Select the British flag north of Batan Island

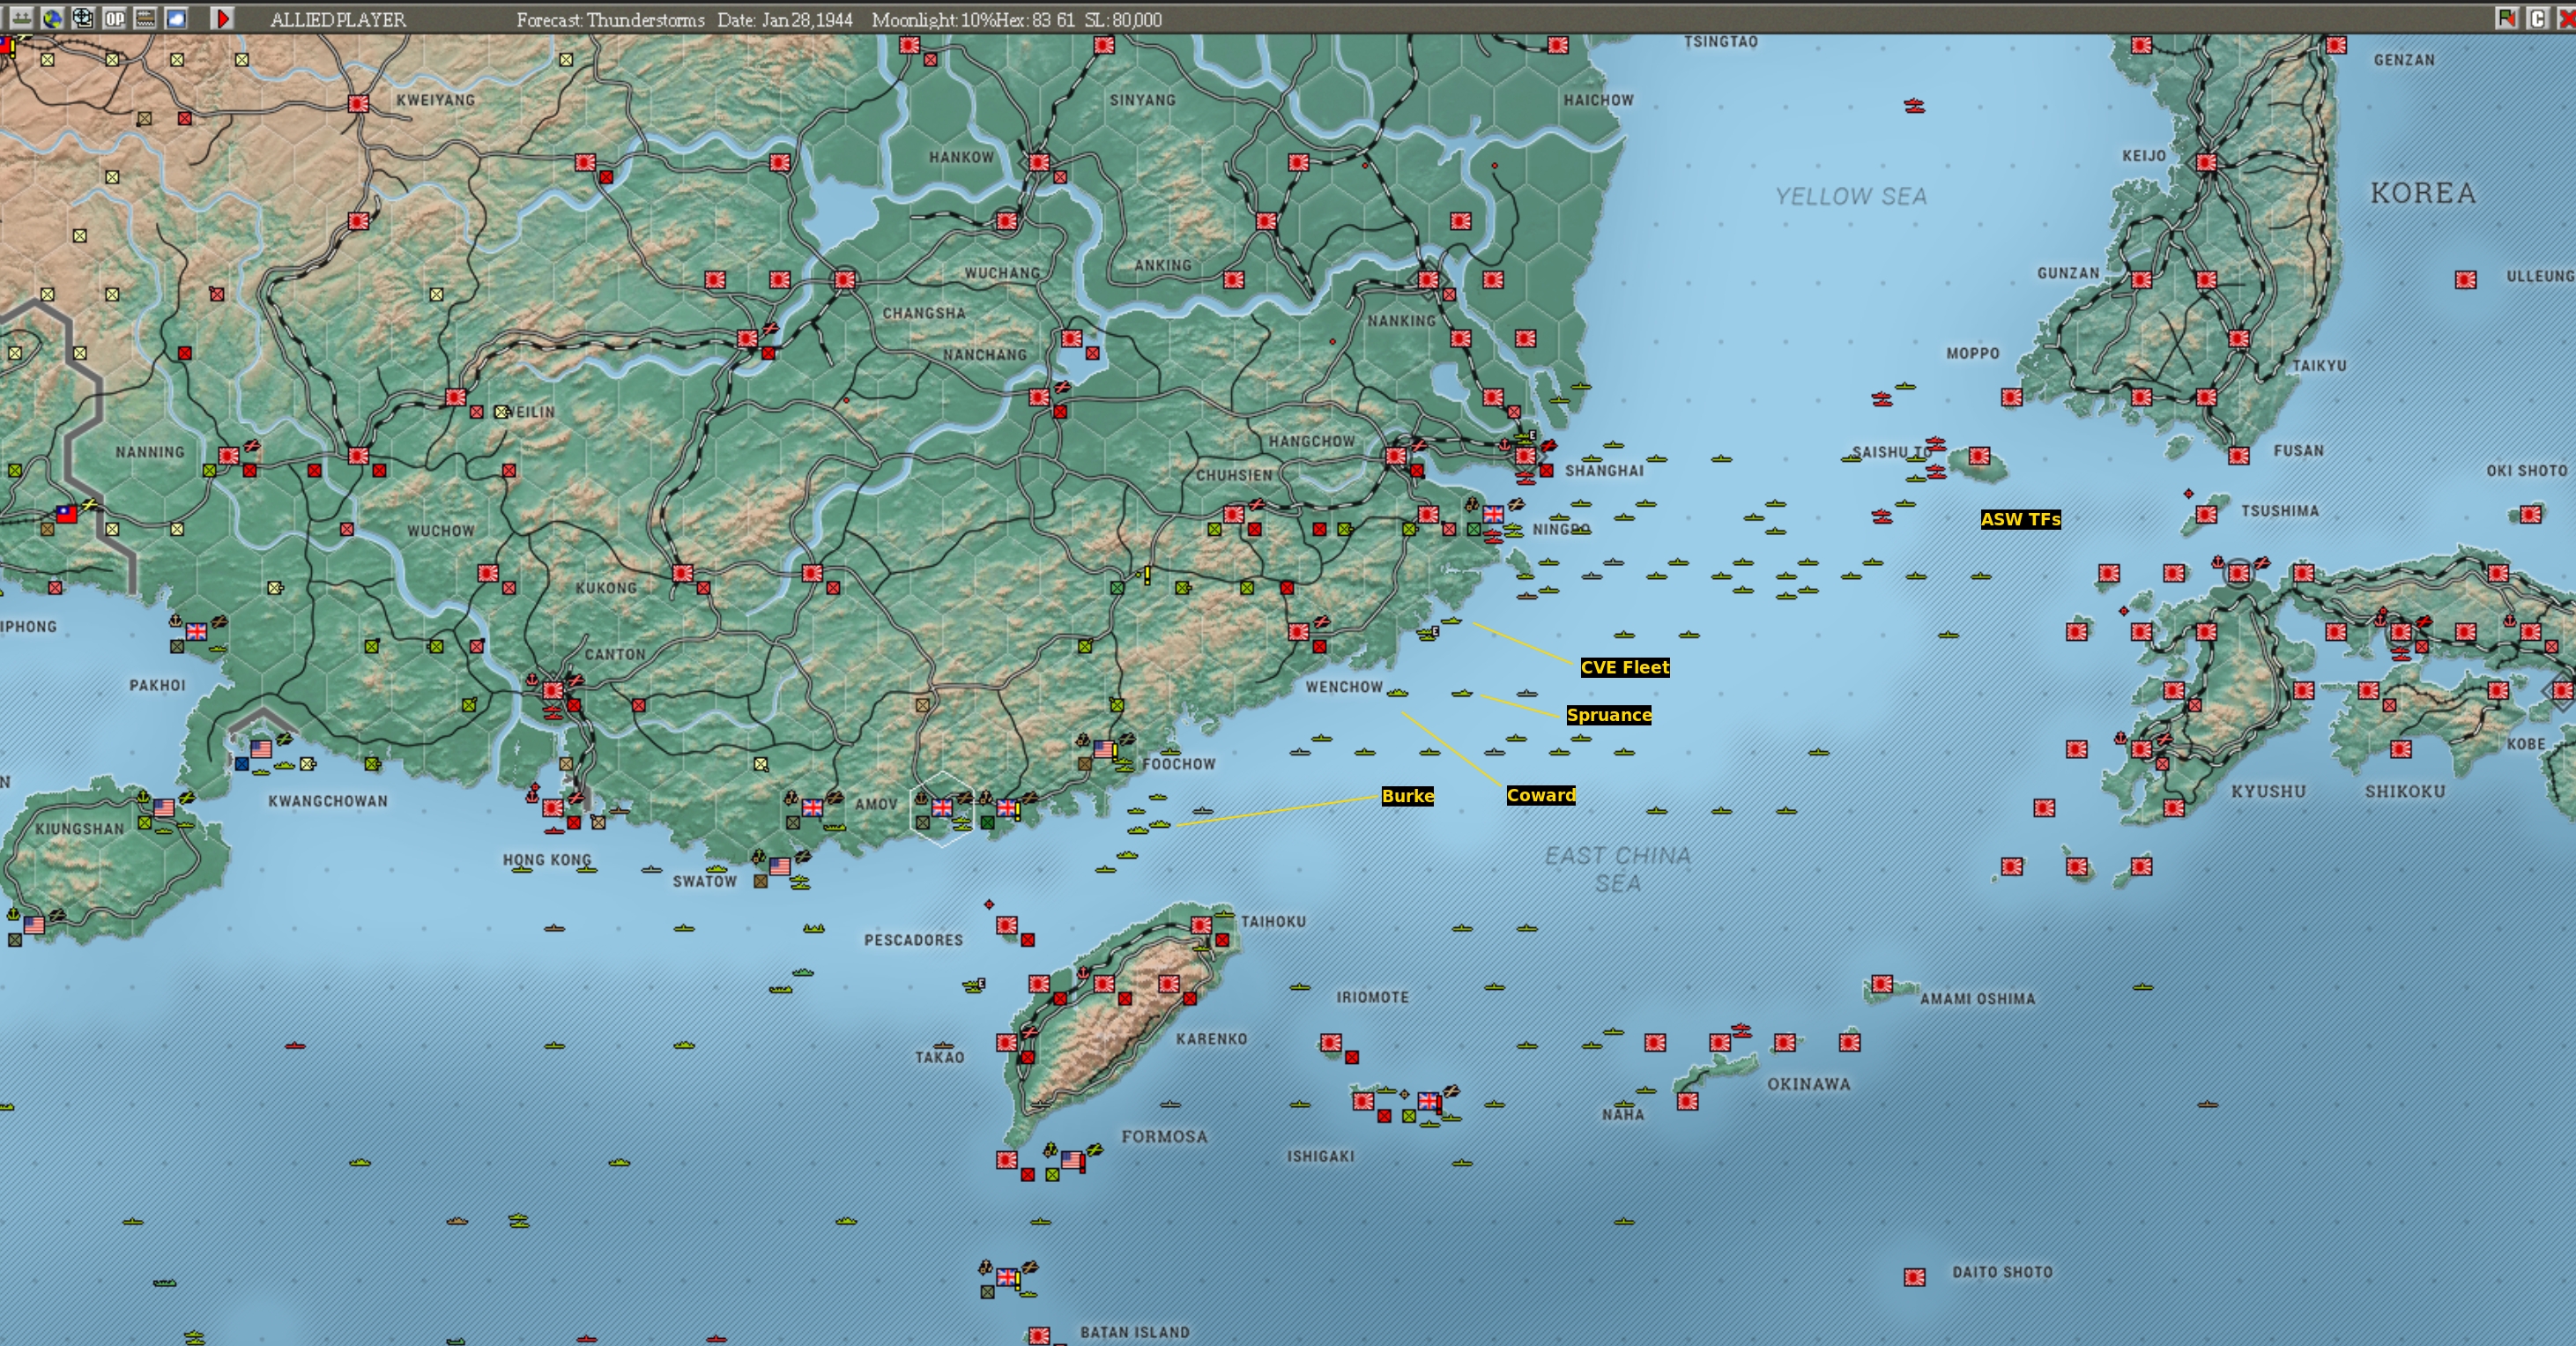1007,1277
